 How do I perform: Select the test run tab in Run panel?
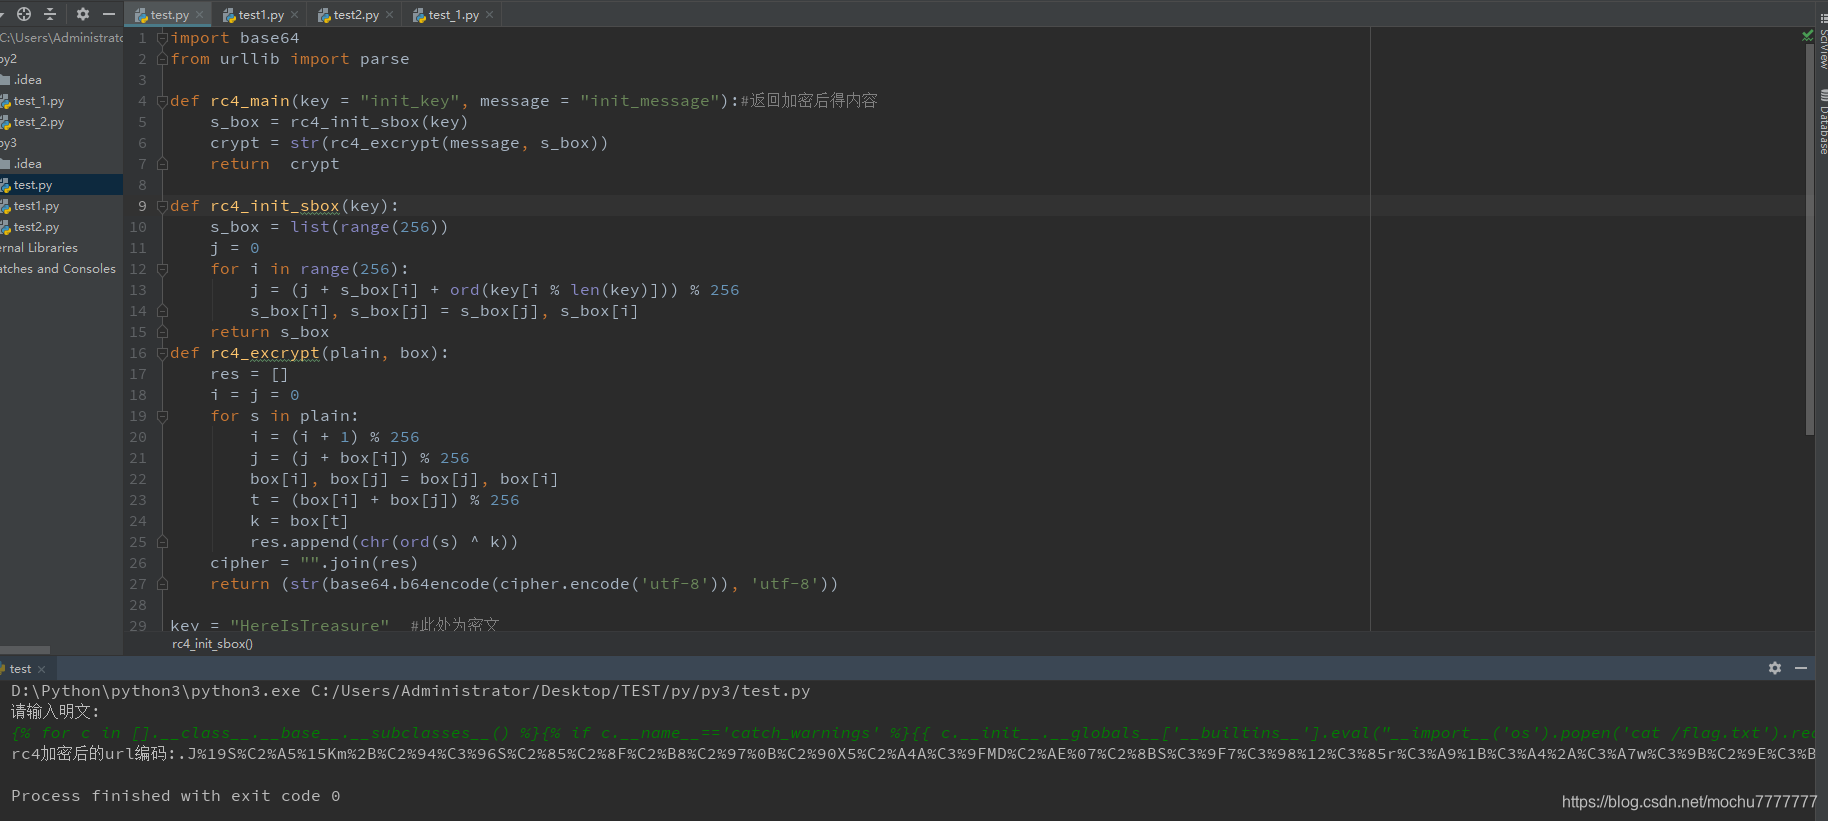[x=20, y=669]
